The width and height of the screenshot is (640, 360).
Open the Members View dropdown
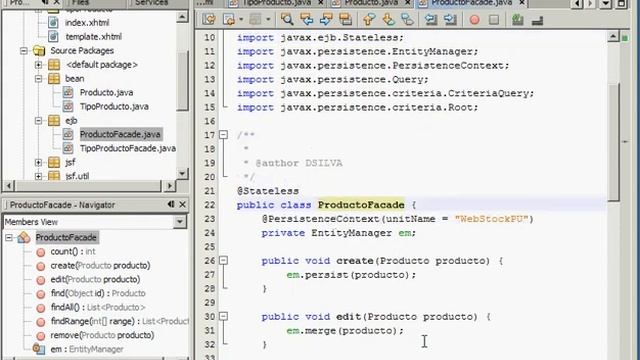click(x=180, y=222)
